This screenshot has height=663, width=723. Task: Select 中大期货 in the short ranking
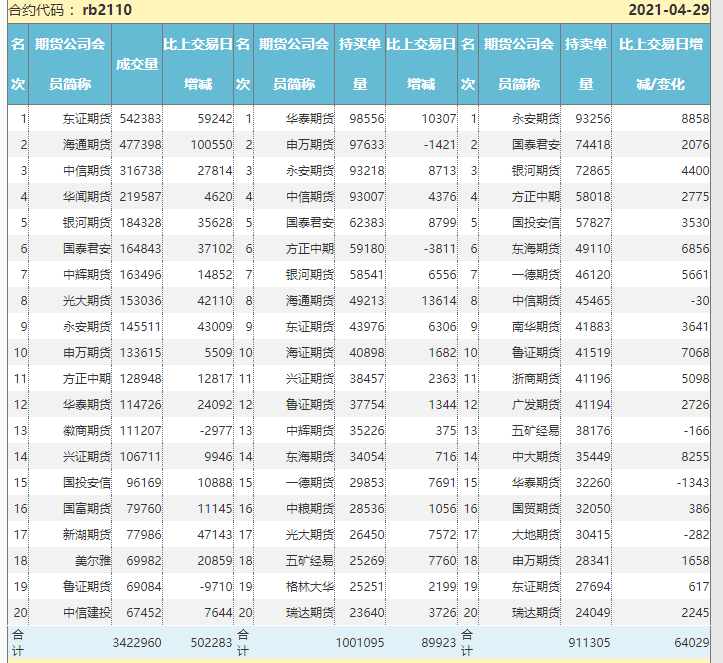535,457
